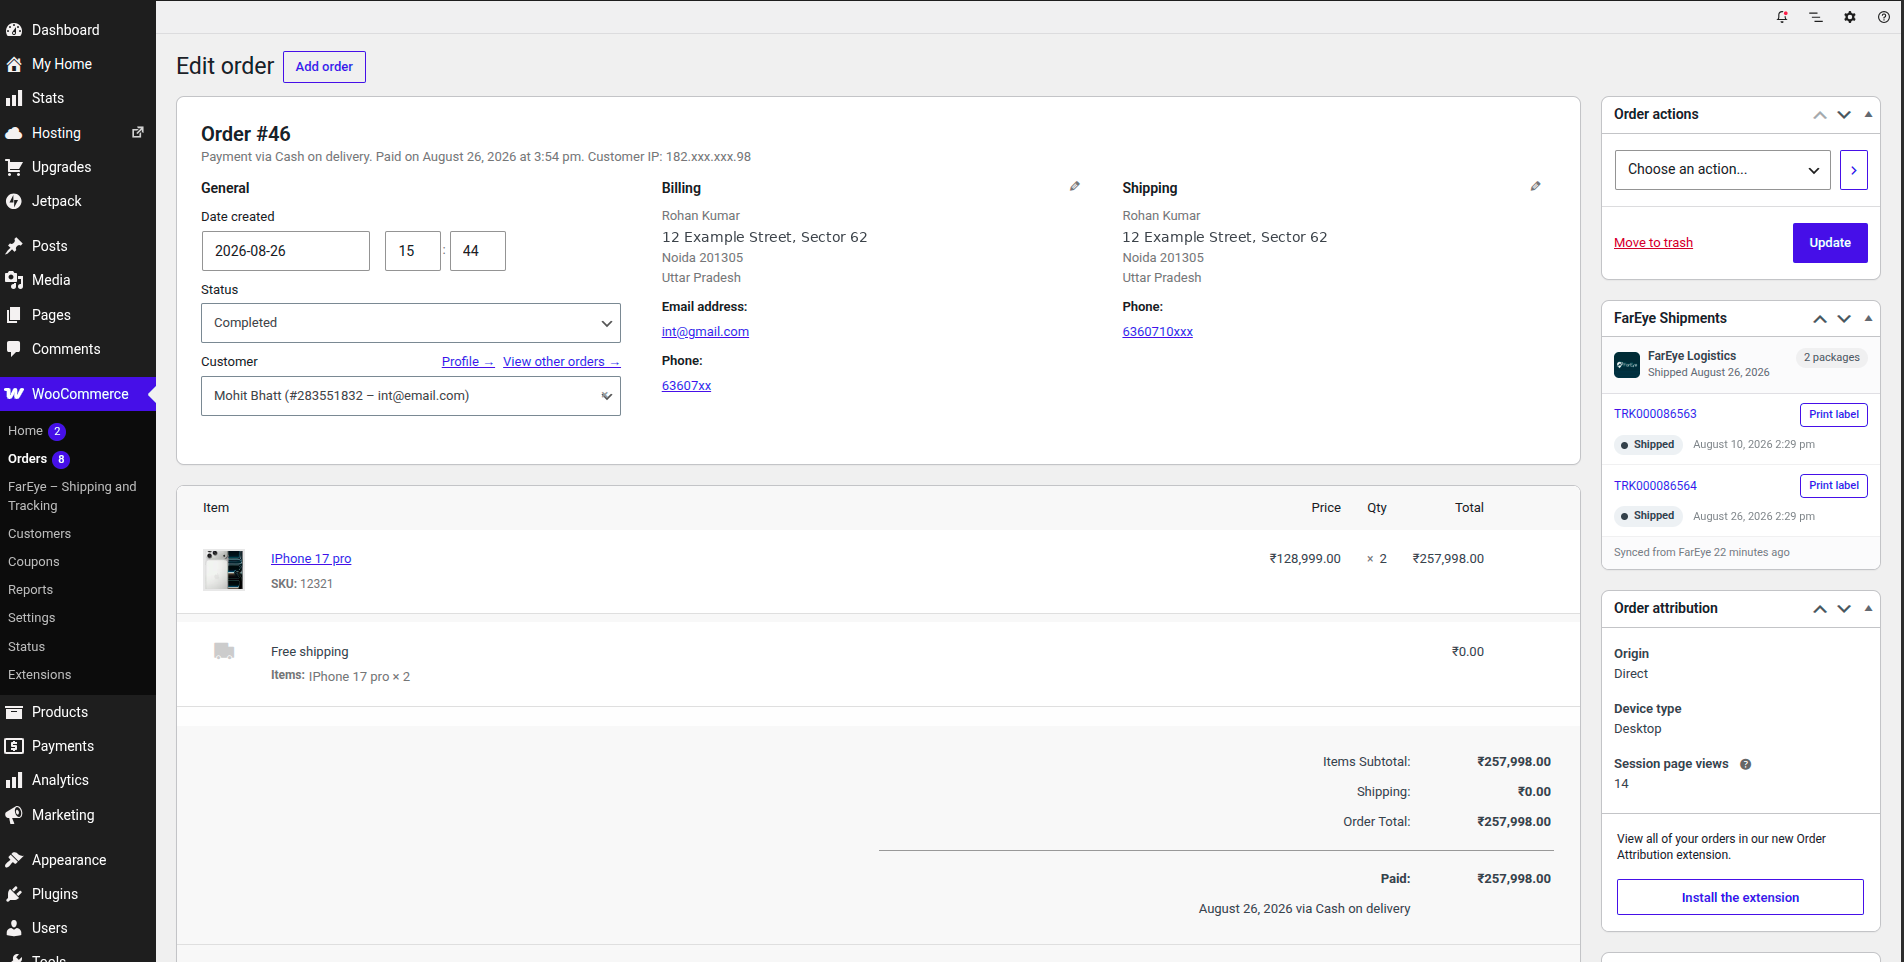This screenshot has width=1904, height=962.
Task: Open Jetpack in the sidebar
Action: (78, 201)
